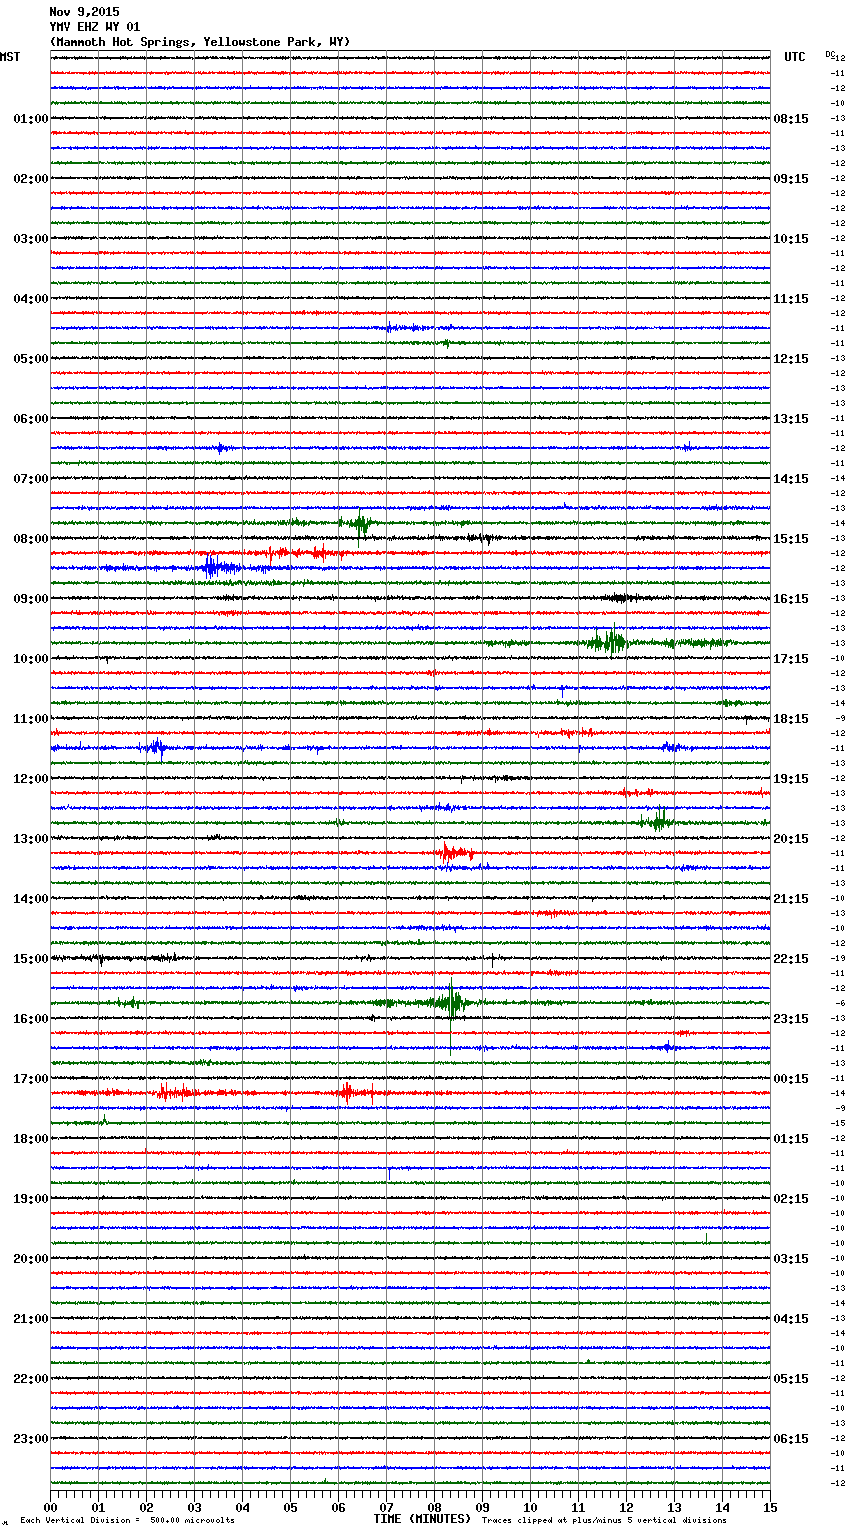Screen dimensions: 850x1534
Task: Click the Mammoth Hot Springs location title
Action: (x=200, y=42)
